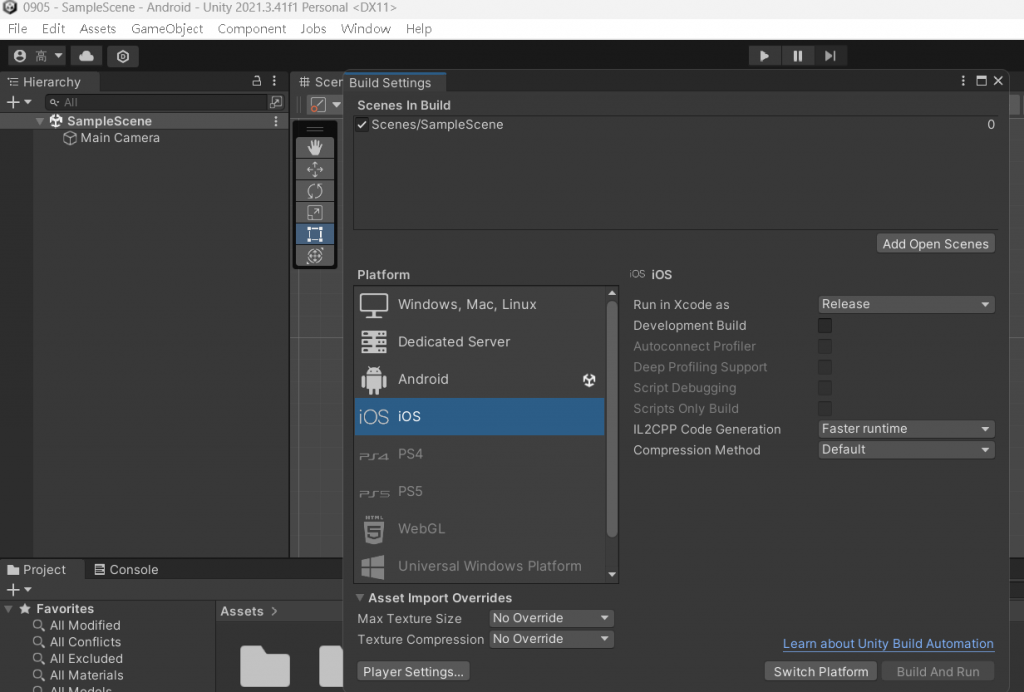Click Add Open Scenes button
1024x692 pixels.
point(935,244)
